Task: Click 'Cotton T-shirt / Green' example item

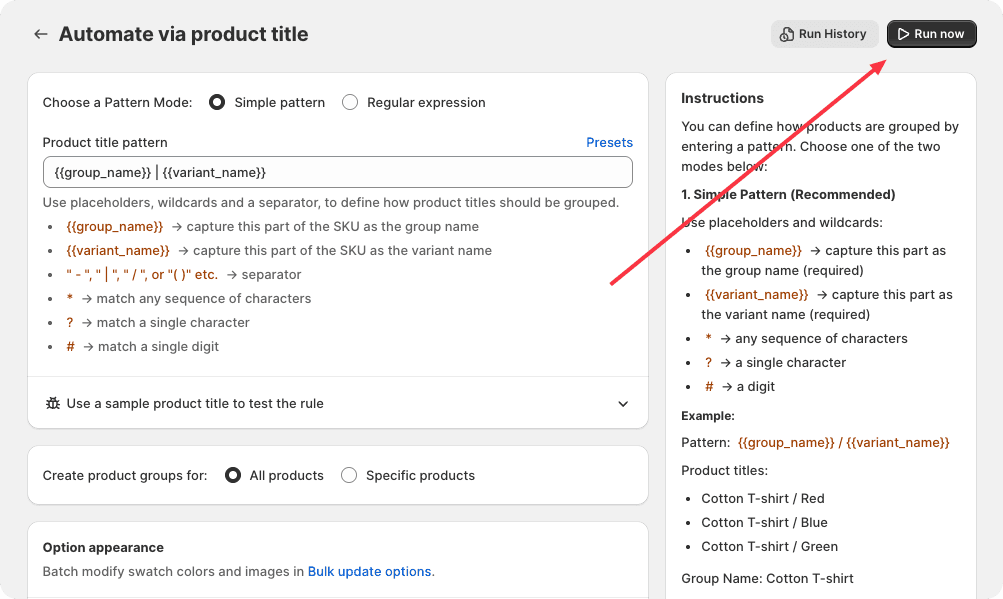Action: 770,547
